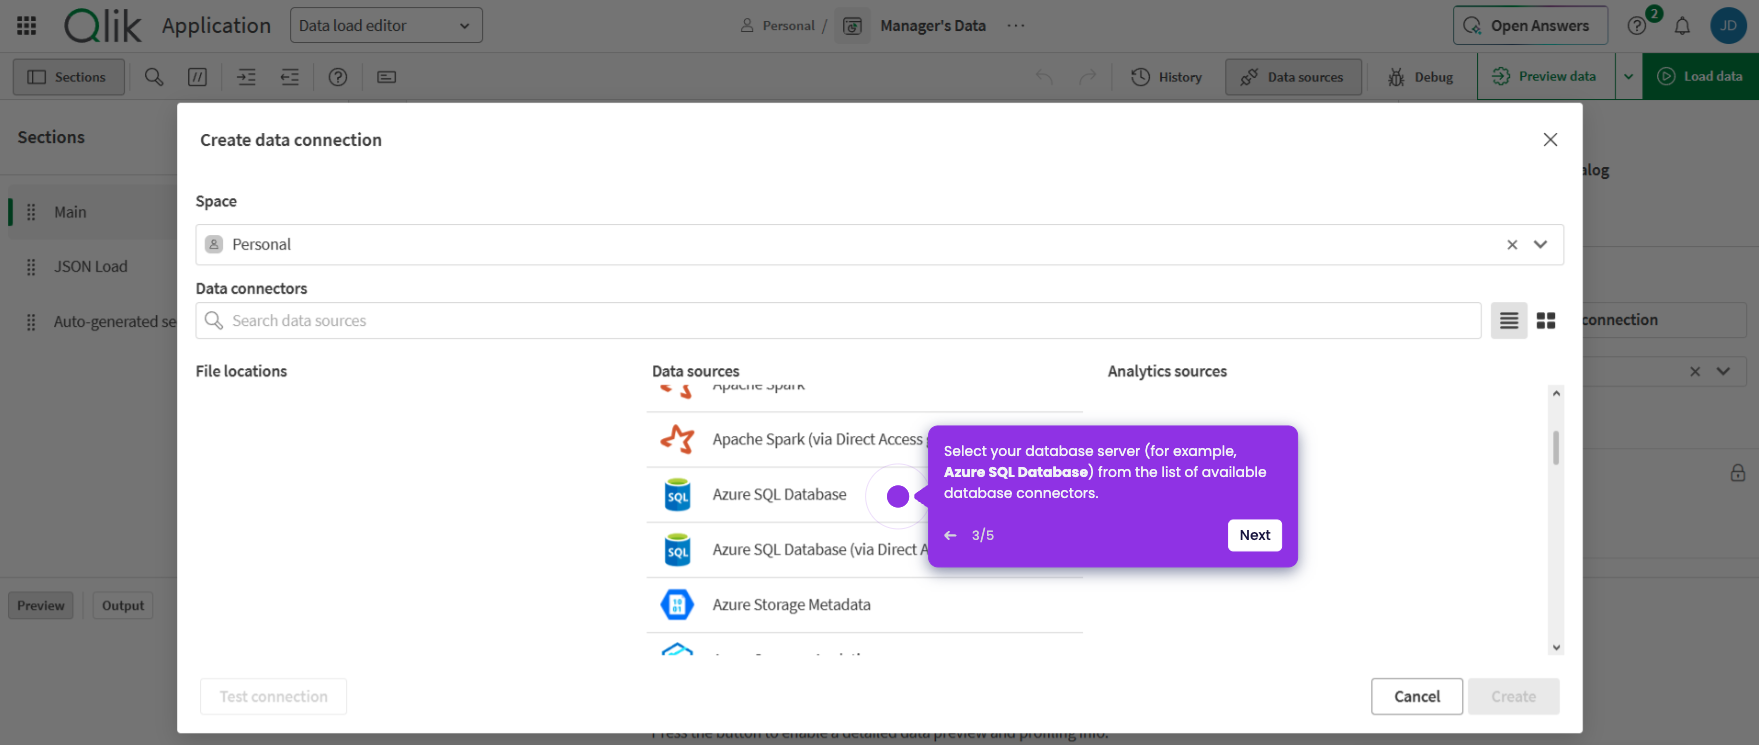Expand the Preview data dropdown arrow

pyautogui.click(x=1629, y=76)
